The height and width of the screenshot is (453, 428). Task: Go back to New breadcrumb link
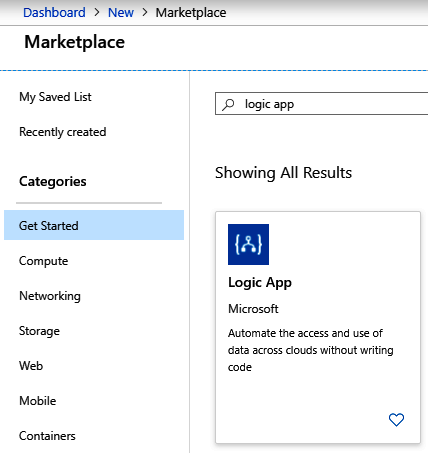pos(121,13)
